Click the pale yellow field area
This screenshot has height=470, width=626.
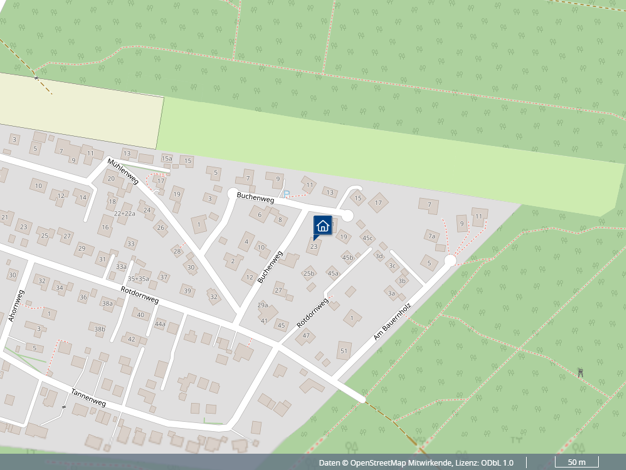click(80, 110)
